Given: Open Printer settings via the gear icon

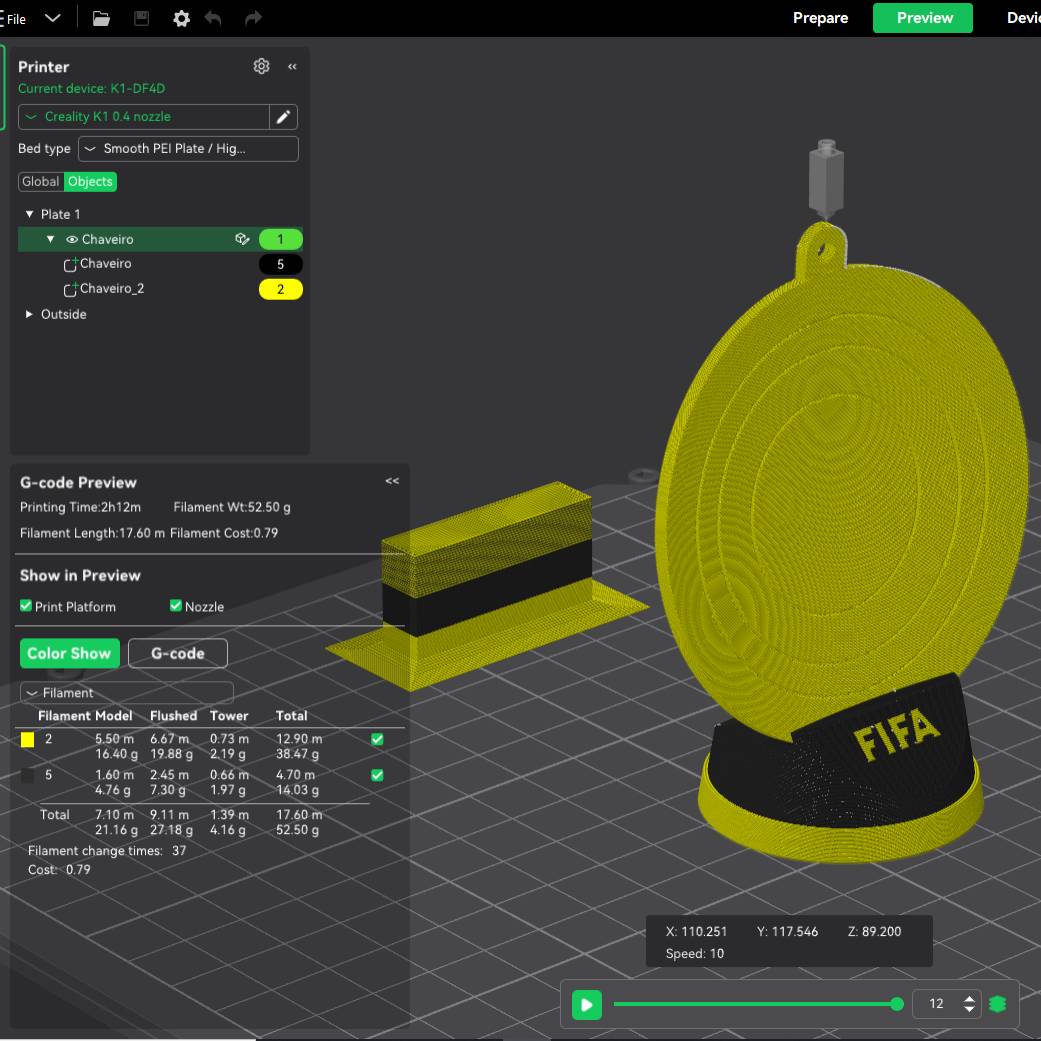Looking at the screenshot, I should [261, 66].
